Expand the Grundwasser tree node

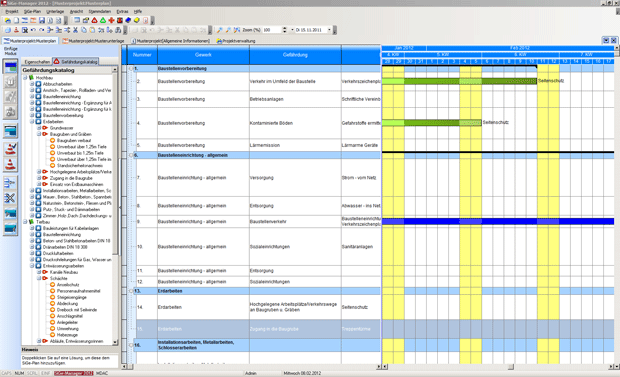click(39, 128)
